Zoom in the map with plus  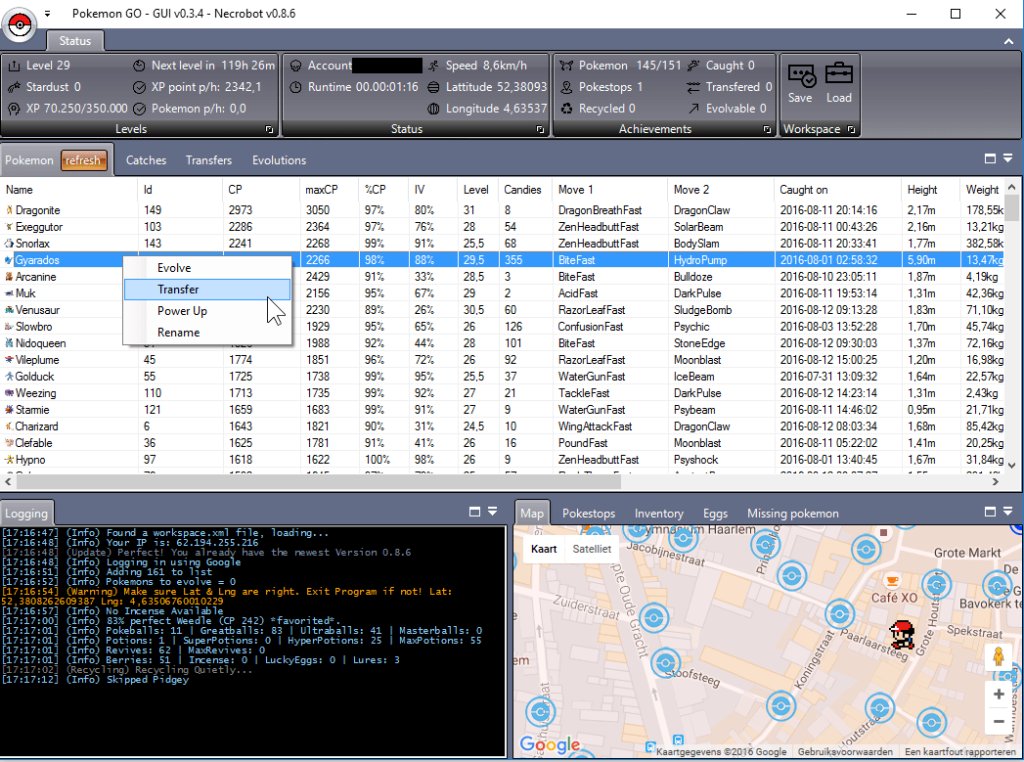pyautogui.click(x=999, y=694)
